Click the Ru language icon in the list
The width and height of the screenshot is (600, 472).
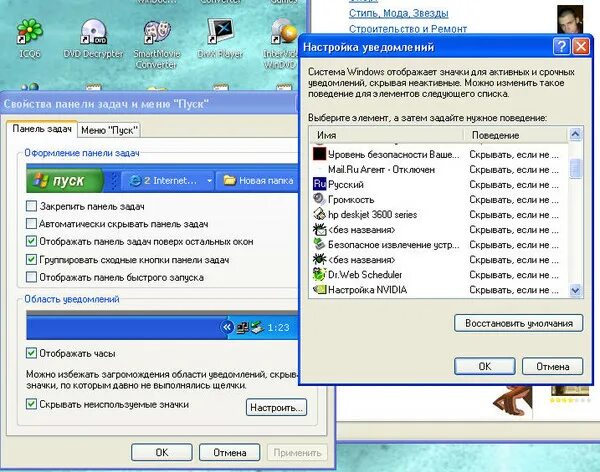(x=320, y=185)
